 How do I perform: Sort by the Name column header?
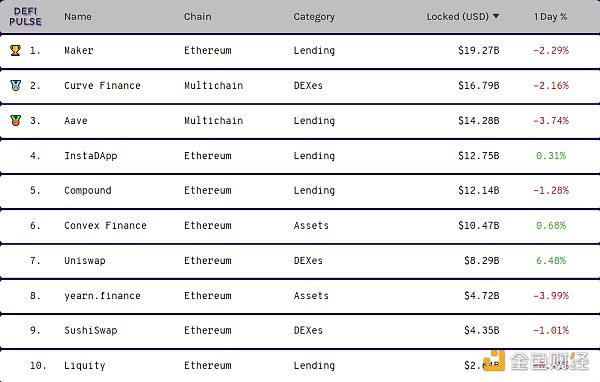78,16
